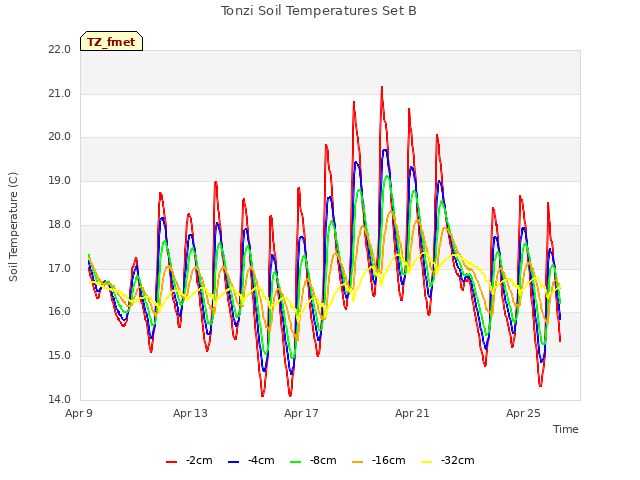Image resolution: width=640 pixels, height=480 pixels.
Task: Click the highest red -2cm peak above 21.0
Action: (x=382, y=87)
